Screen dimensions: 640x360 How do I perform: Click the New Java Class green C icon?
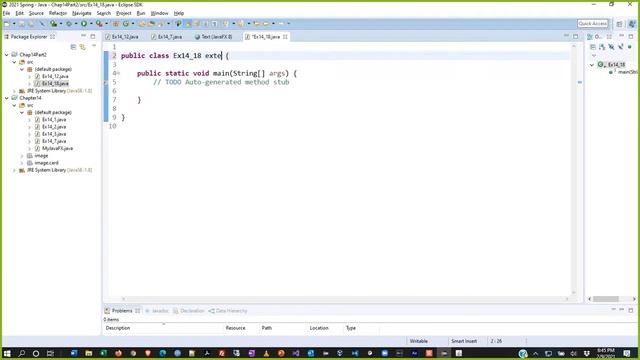click(126, 24)
